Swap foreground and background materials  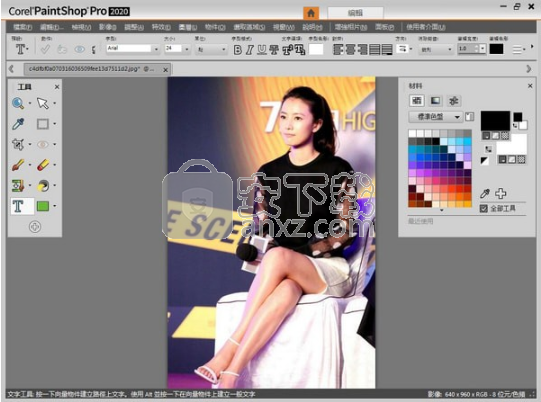[488, 149]
